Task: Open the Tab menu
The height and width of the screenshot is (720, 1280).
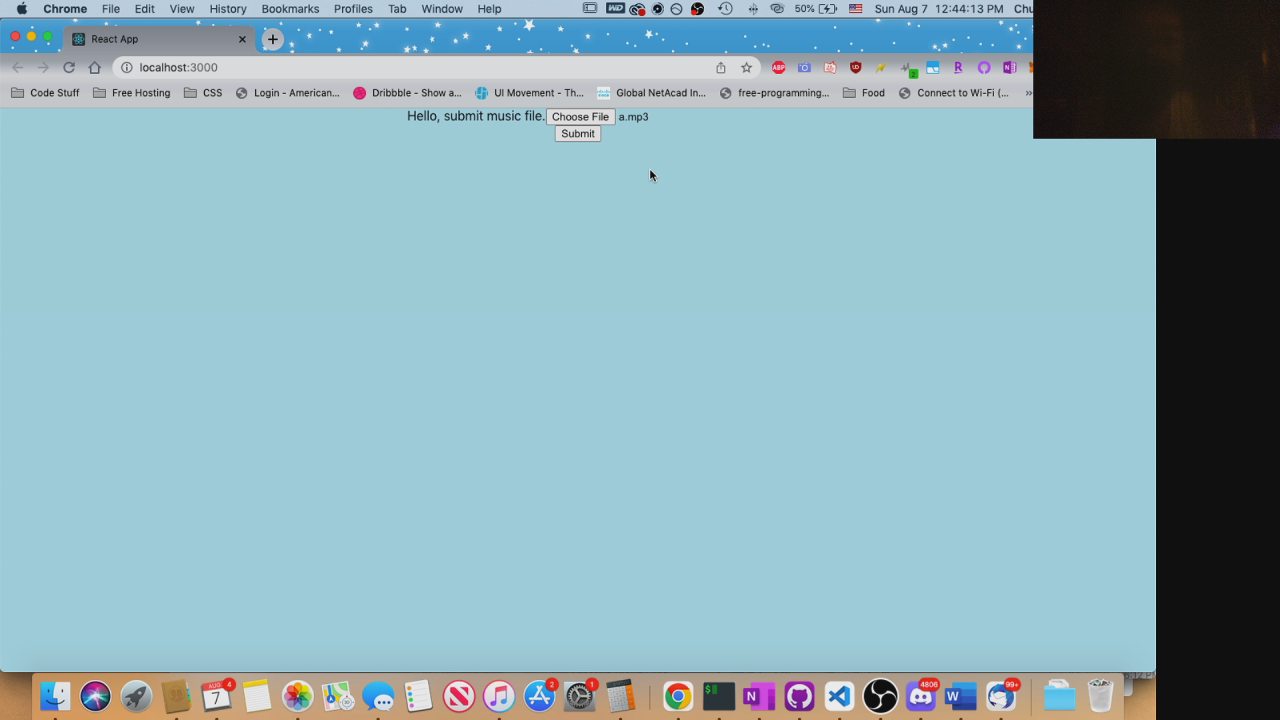Action: 397,9
